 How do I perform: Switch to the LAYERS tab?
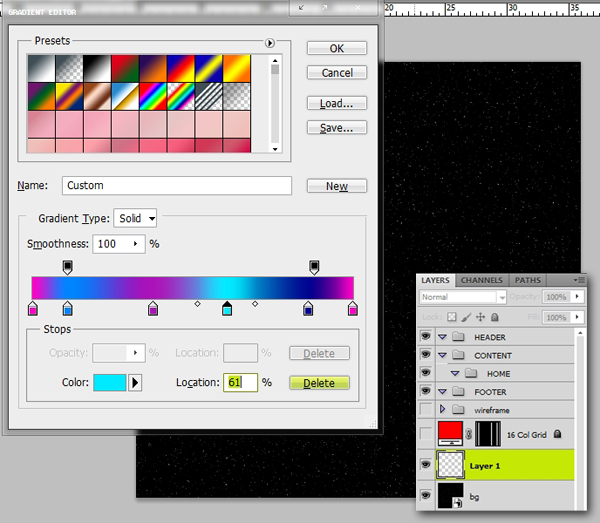[x=435, y=280]
